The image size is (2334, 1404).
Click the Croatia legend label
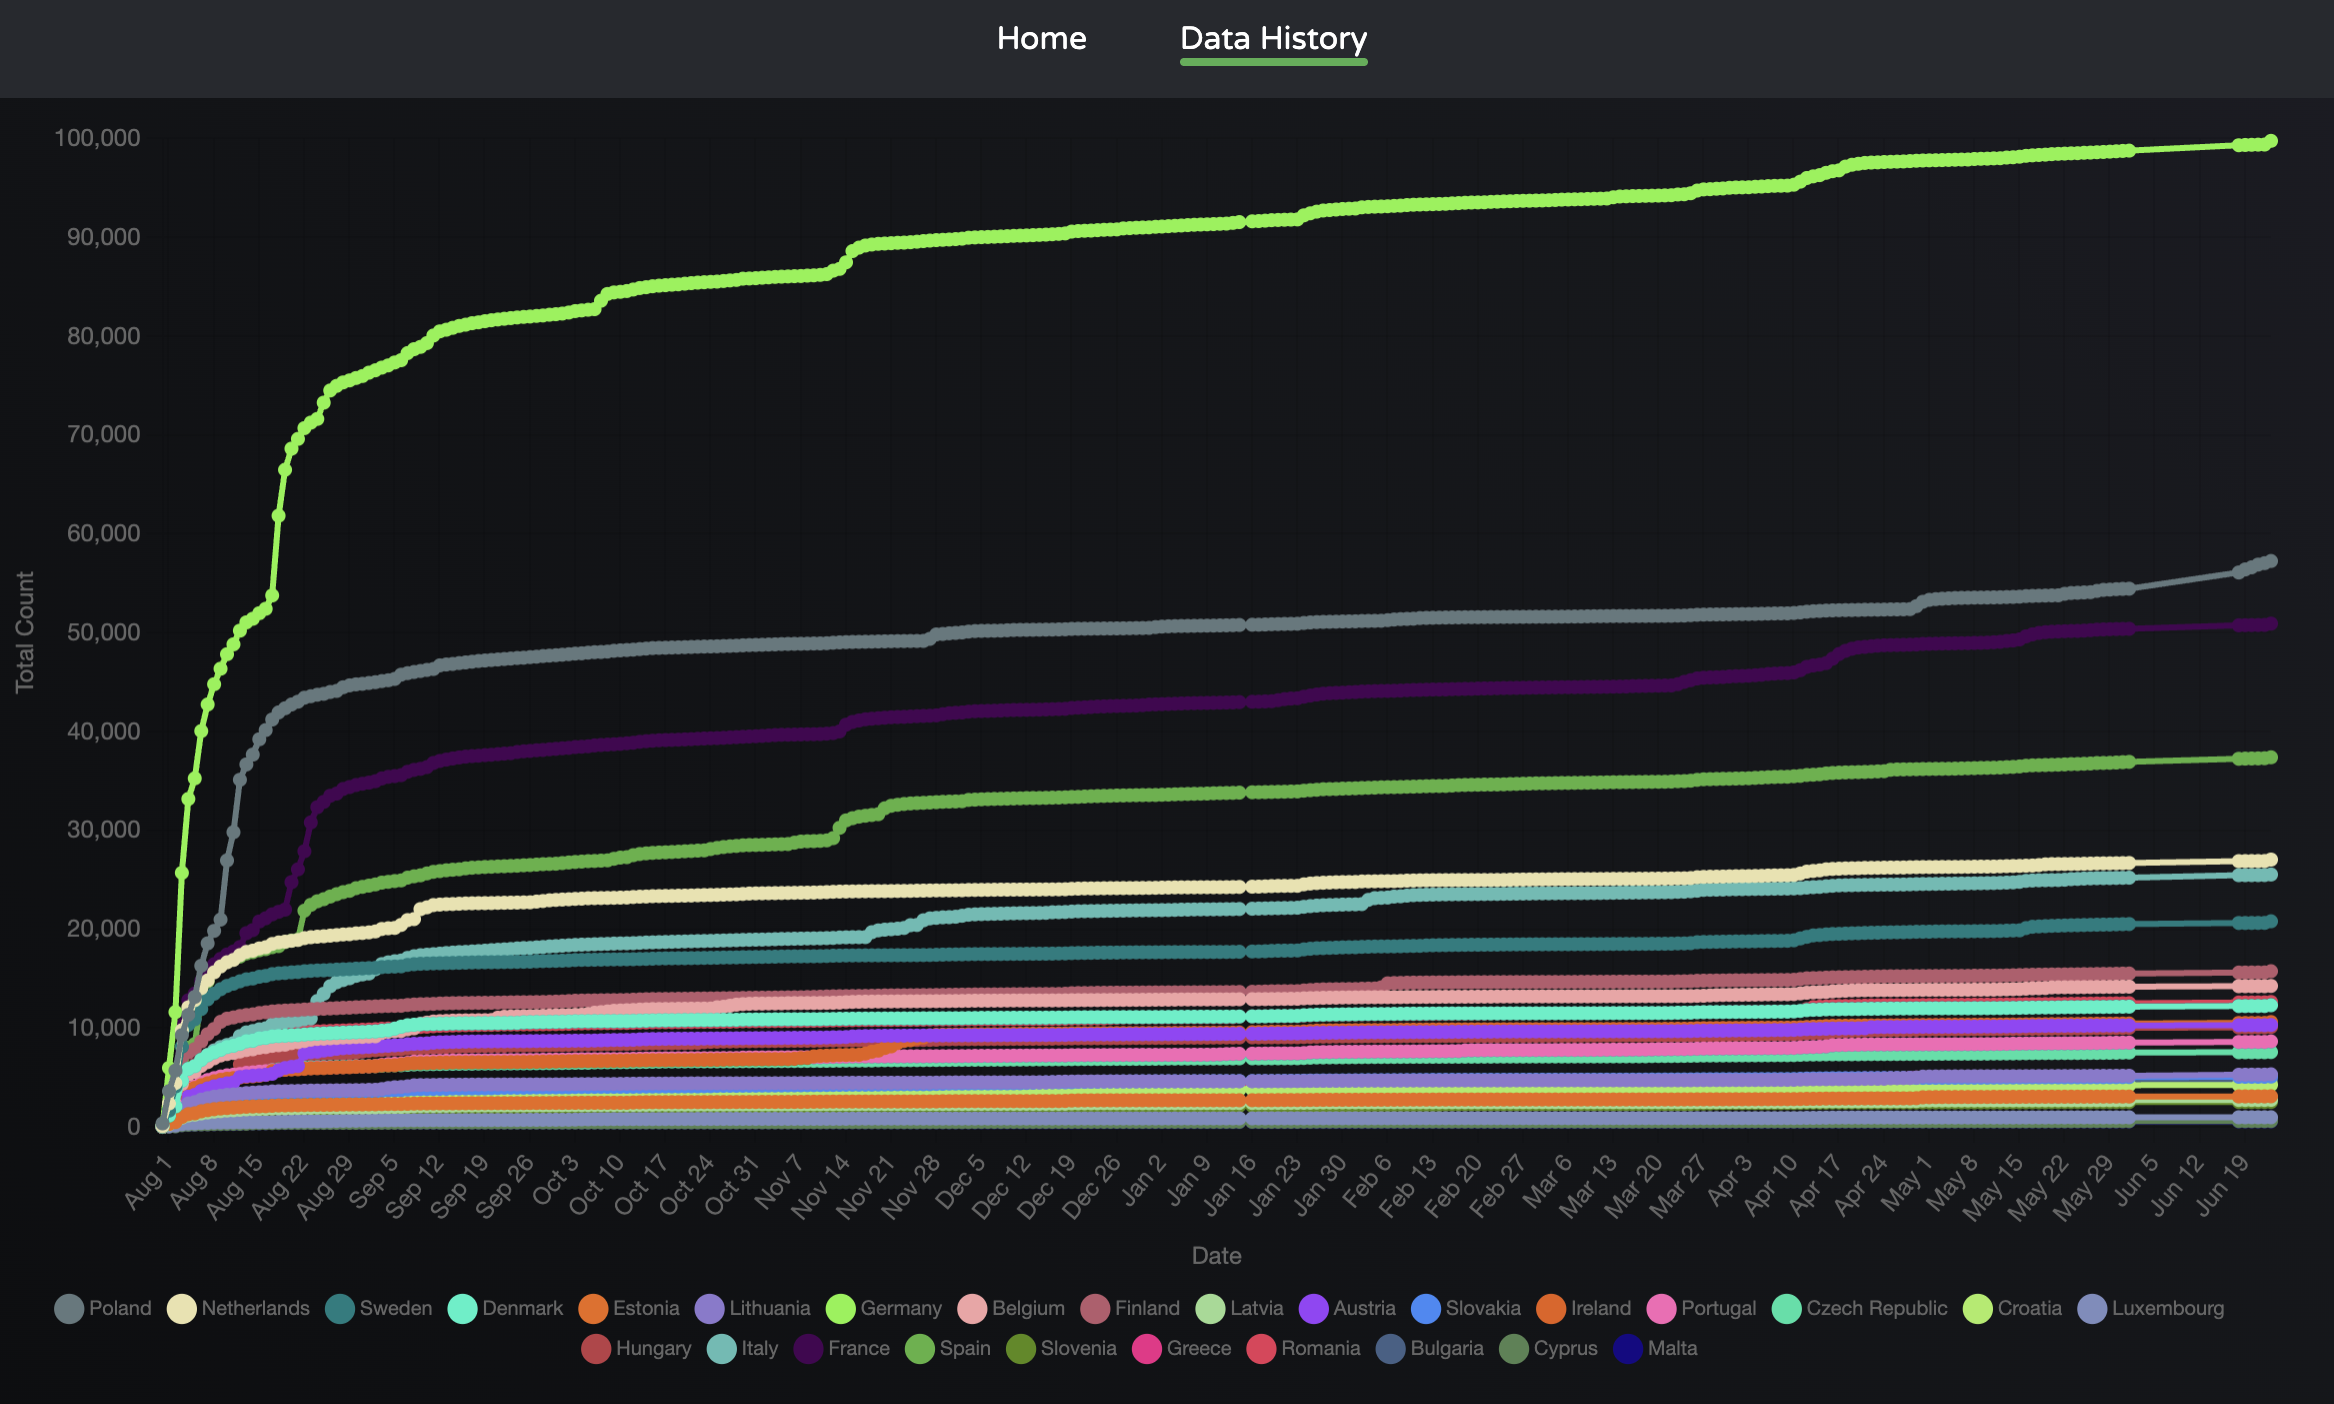2030,1308
